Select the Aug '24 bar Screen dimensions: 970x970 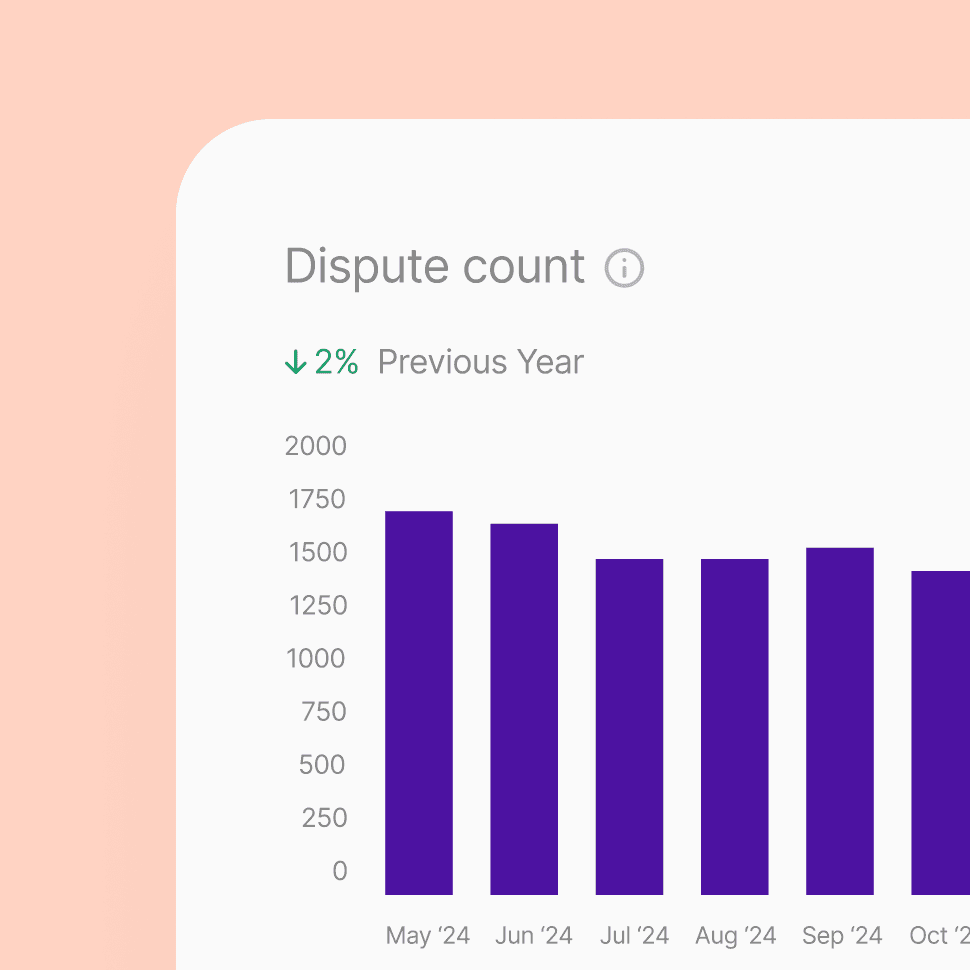(x=734, y=727)
